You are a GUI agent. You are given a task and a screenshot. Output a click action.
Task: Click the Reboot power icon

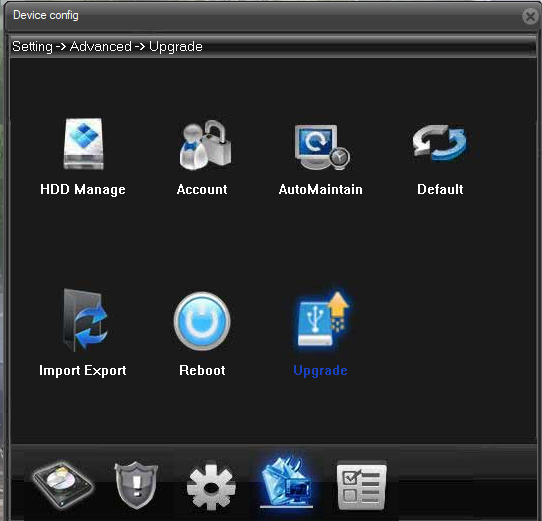pyautogui.click(x=202, y=321)
